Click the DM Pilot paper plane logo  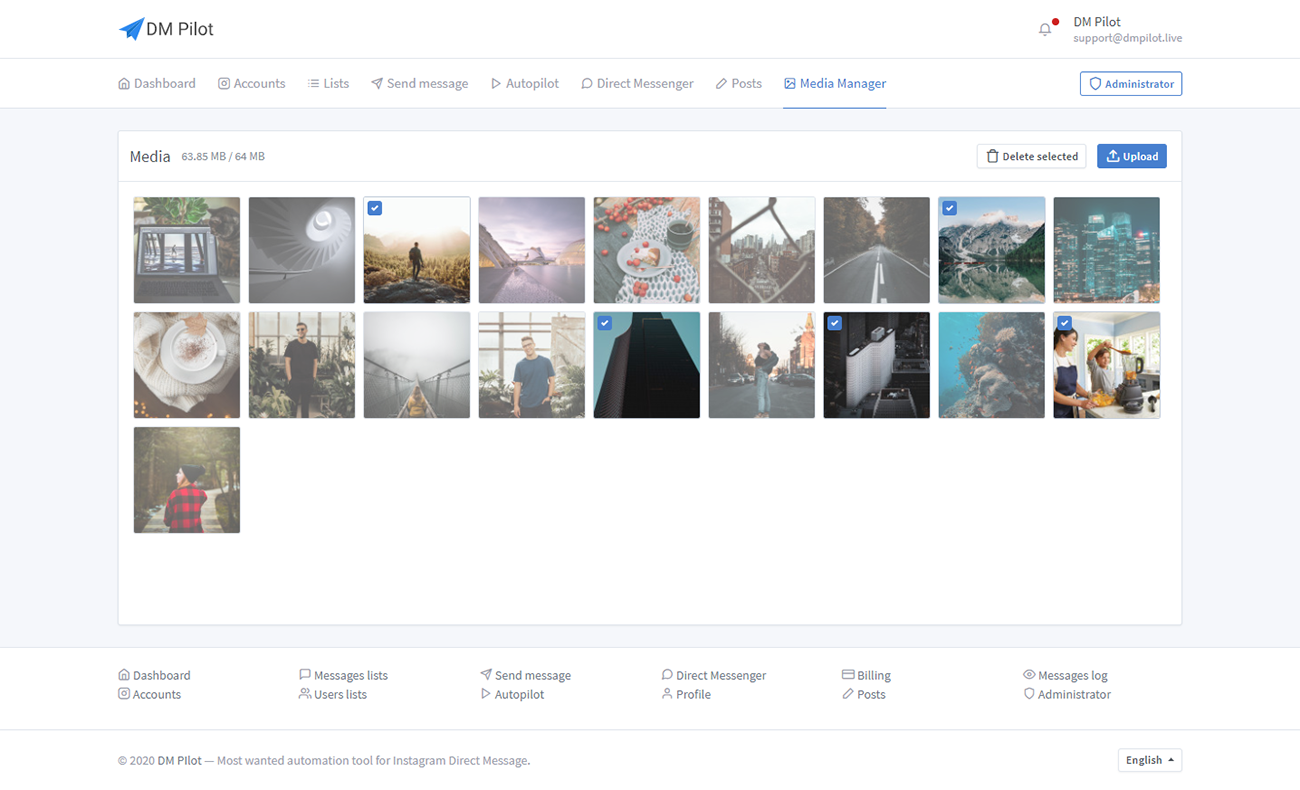pyautogui.click(x=131, y=29)
